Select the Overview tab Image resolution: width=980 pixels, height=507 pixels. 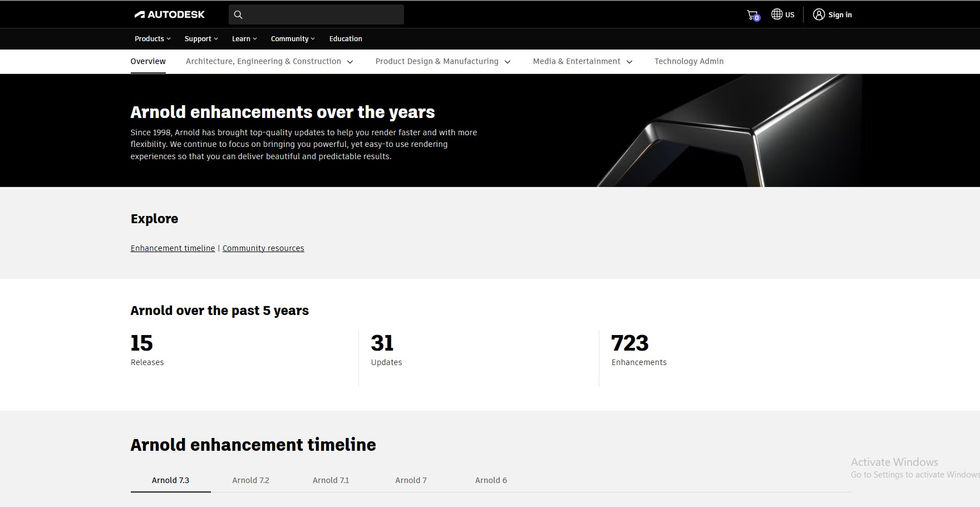point(148,61)
